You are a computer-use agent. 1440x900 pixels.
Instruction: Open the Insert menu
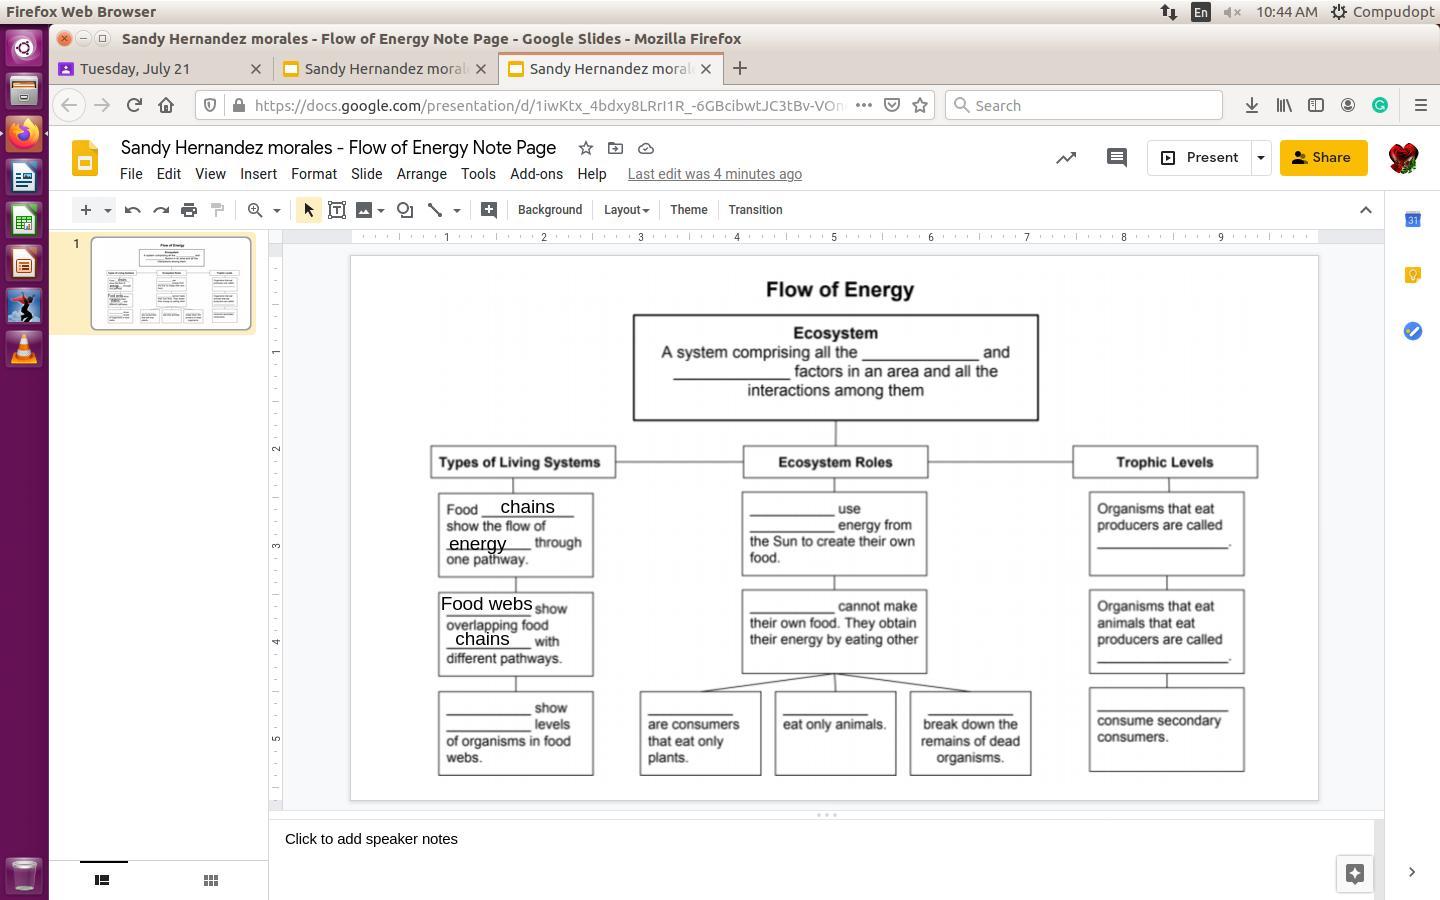tap(258, 174)
